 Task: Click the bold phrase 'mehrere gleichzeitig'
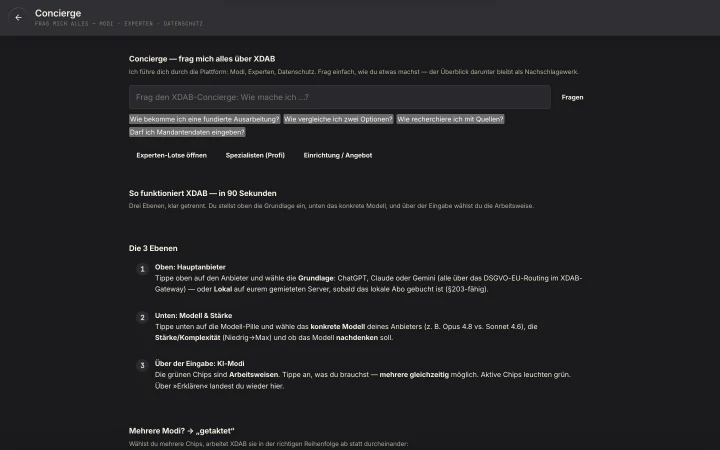[414, 375]
